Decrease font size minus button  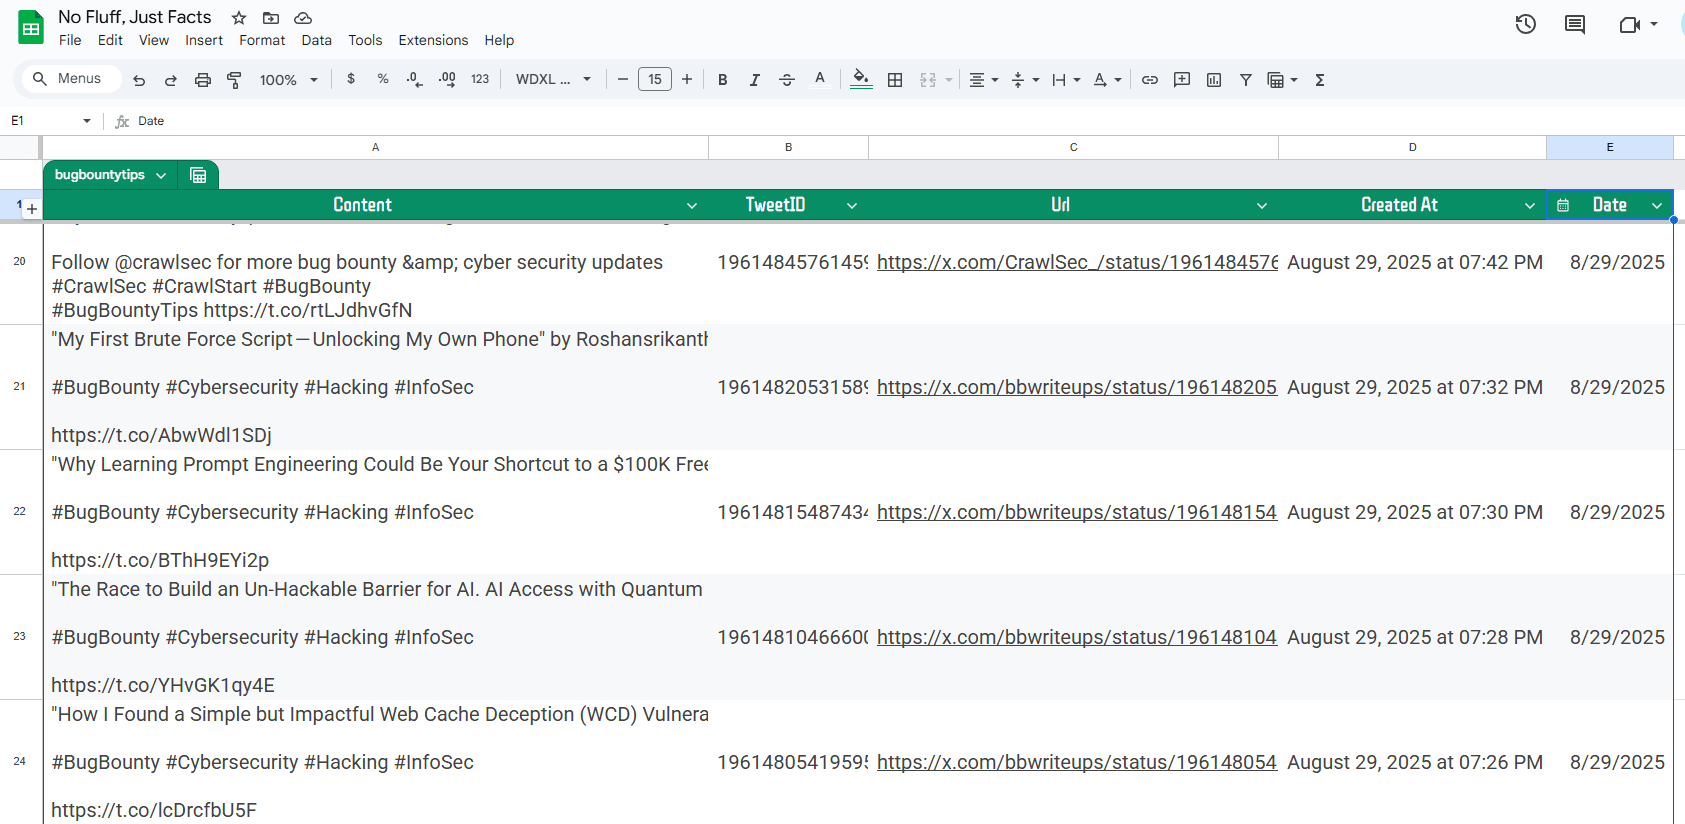[x=623, y=79]
